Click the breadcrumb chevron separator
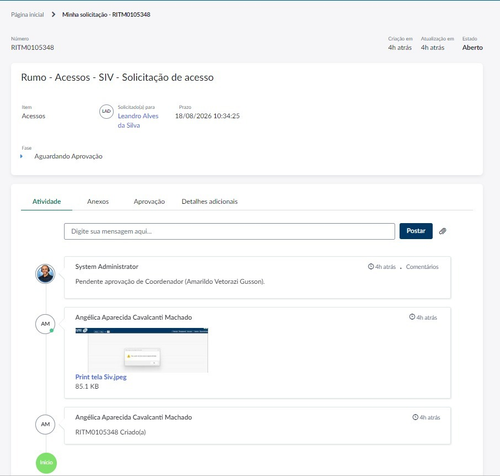Image resolution: width=500 pixels, height=476 pixels. click(x=53, y=14)
